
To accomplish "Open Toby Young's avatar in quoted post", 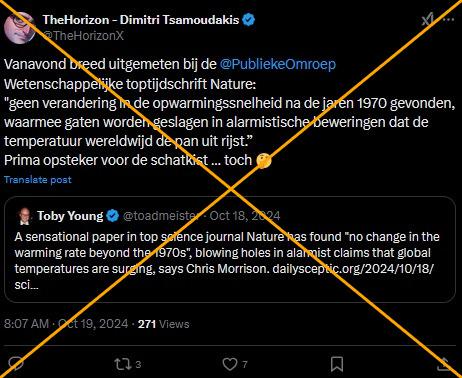I will (24, 216).
